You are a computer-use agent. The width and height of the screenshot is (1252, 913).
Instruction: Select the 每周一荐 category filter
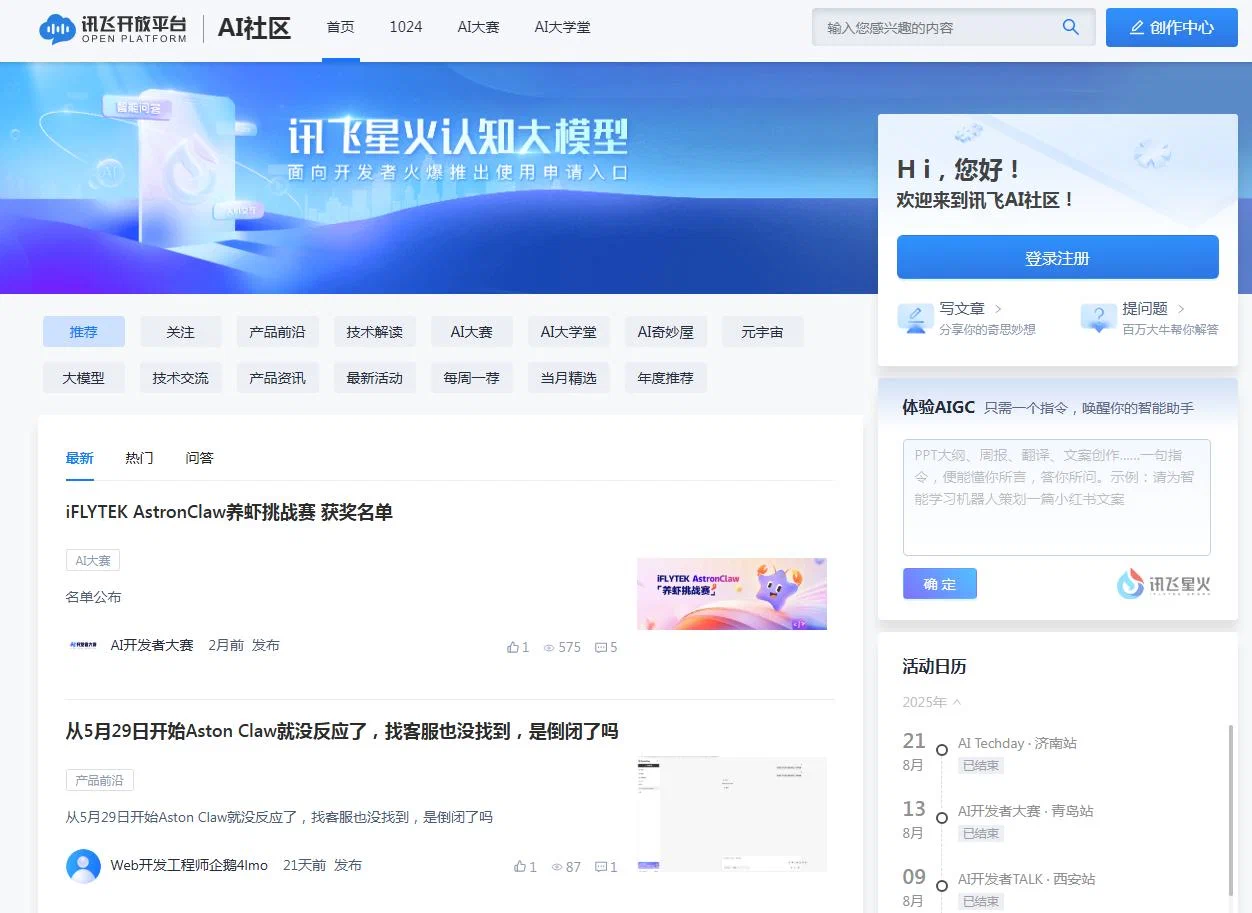click(472, 378)
